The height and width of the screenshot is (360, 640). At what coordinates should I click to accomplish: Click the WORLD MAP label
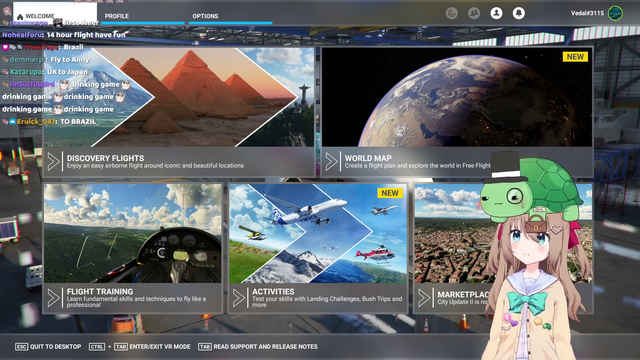point(368,158)
